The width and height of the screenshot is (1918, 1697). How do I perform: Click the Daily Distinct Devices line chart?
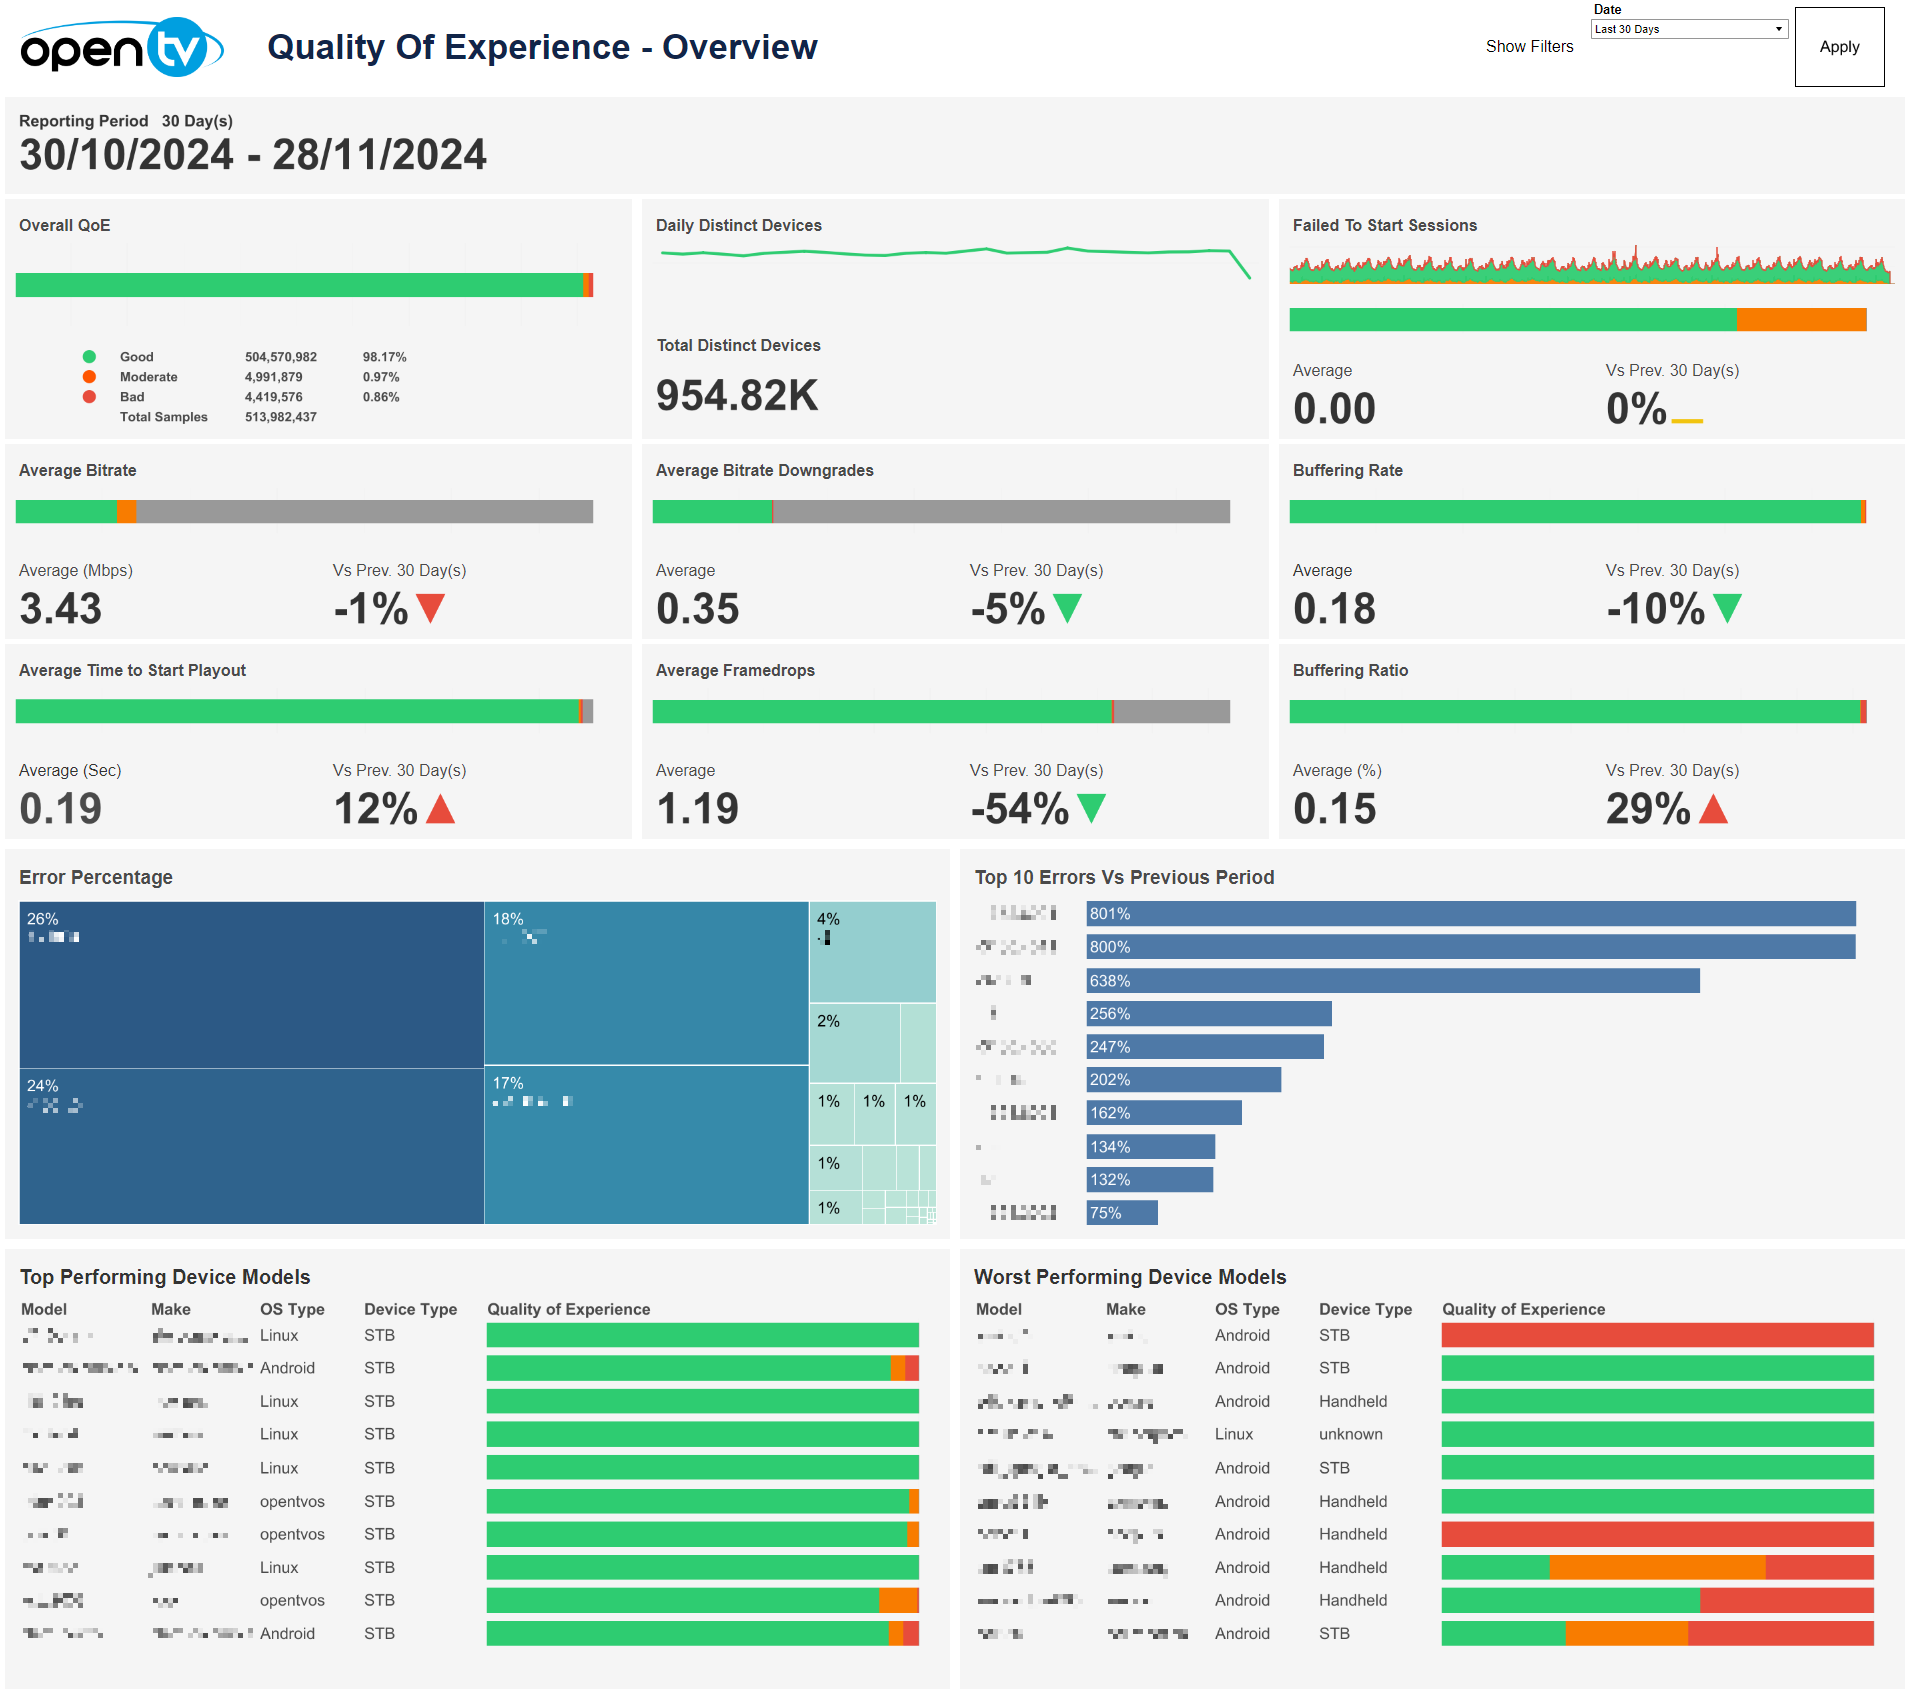point(950,253)
